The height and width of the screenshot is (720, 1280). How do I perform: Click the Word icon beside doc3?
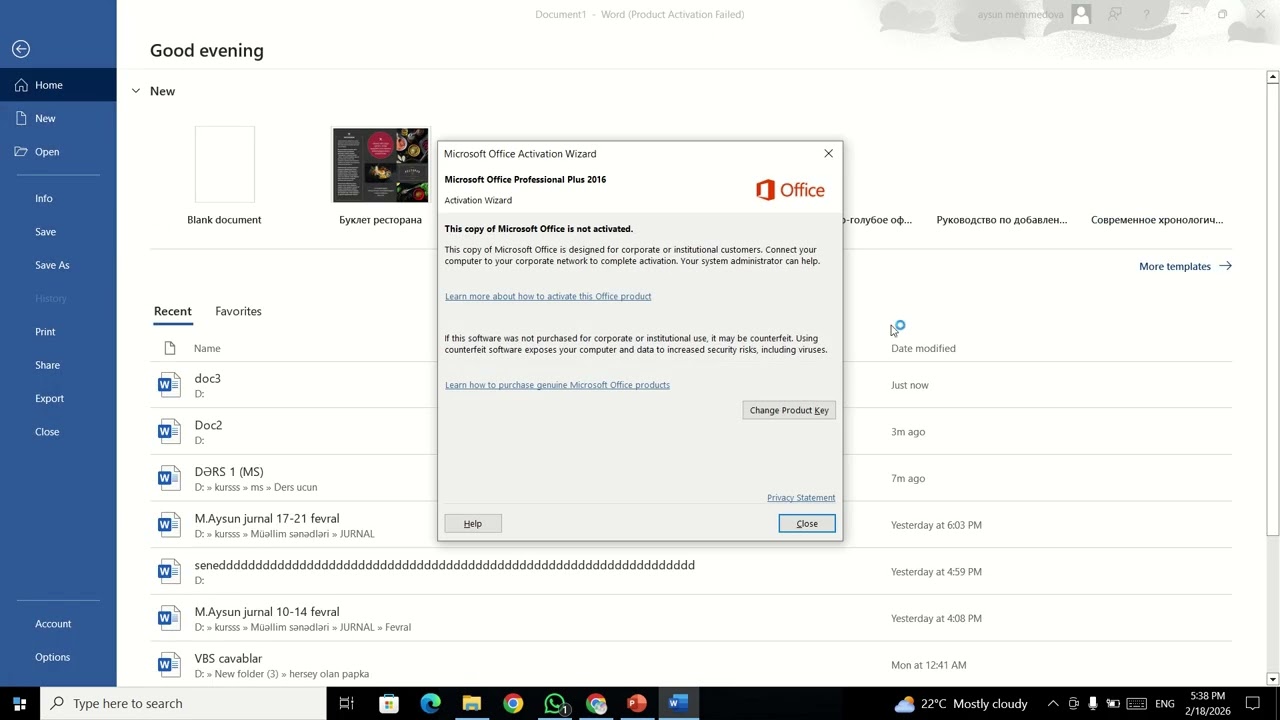click(169, 385)
